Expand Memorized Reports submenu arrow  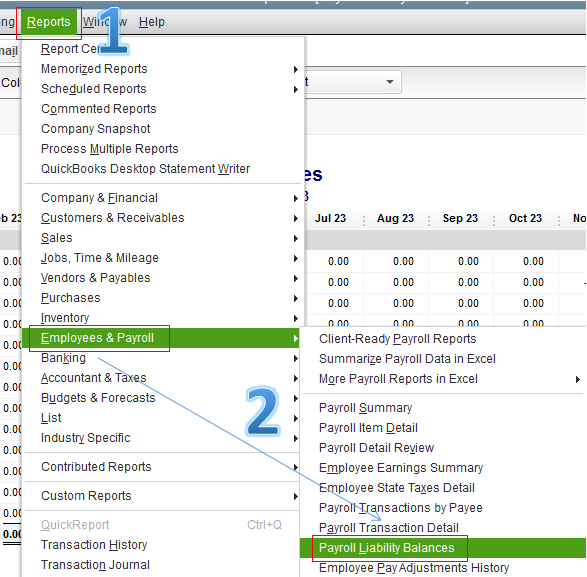click(x=296, y=69)
